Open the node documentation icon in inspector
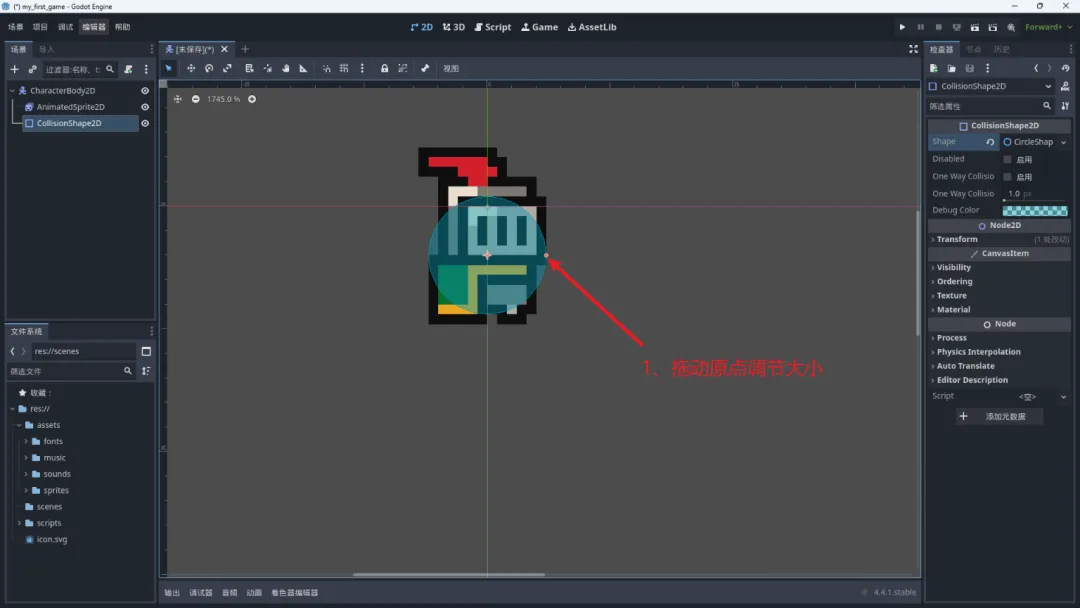This screenshot has width=1080, height=608. (x=1065, y=86)
